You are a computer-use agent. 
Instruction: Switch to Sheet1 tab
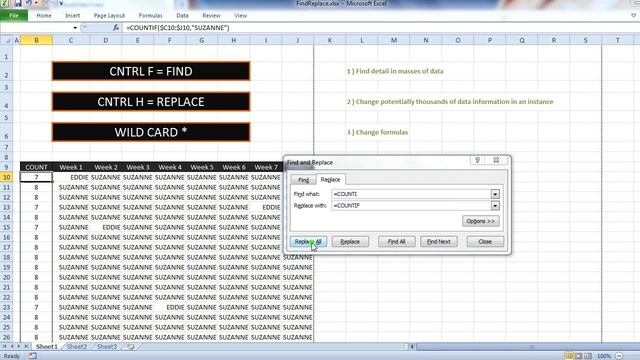coord(47,347)
